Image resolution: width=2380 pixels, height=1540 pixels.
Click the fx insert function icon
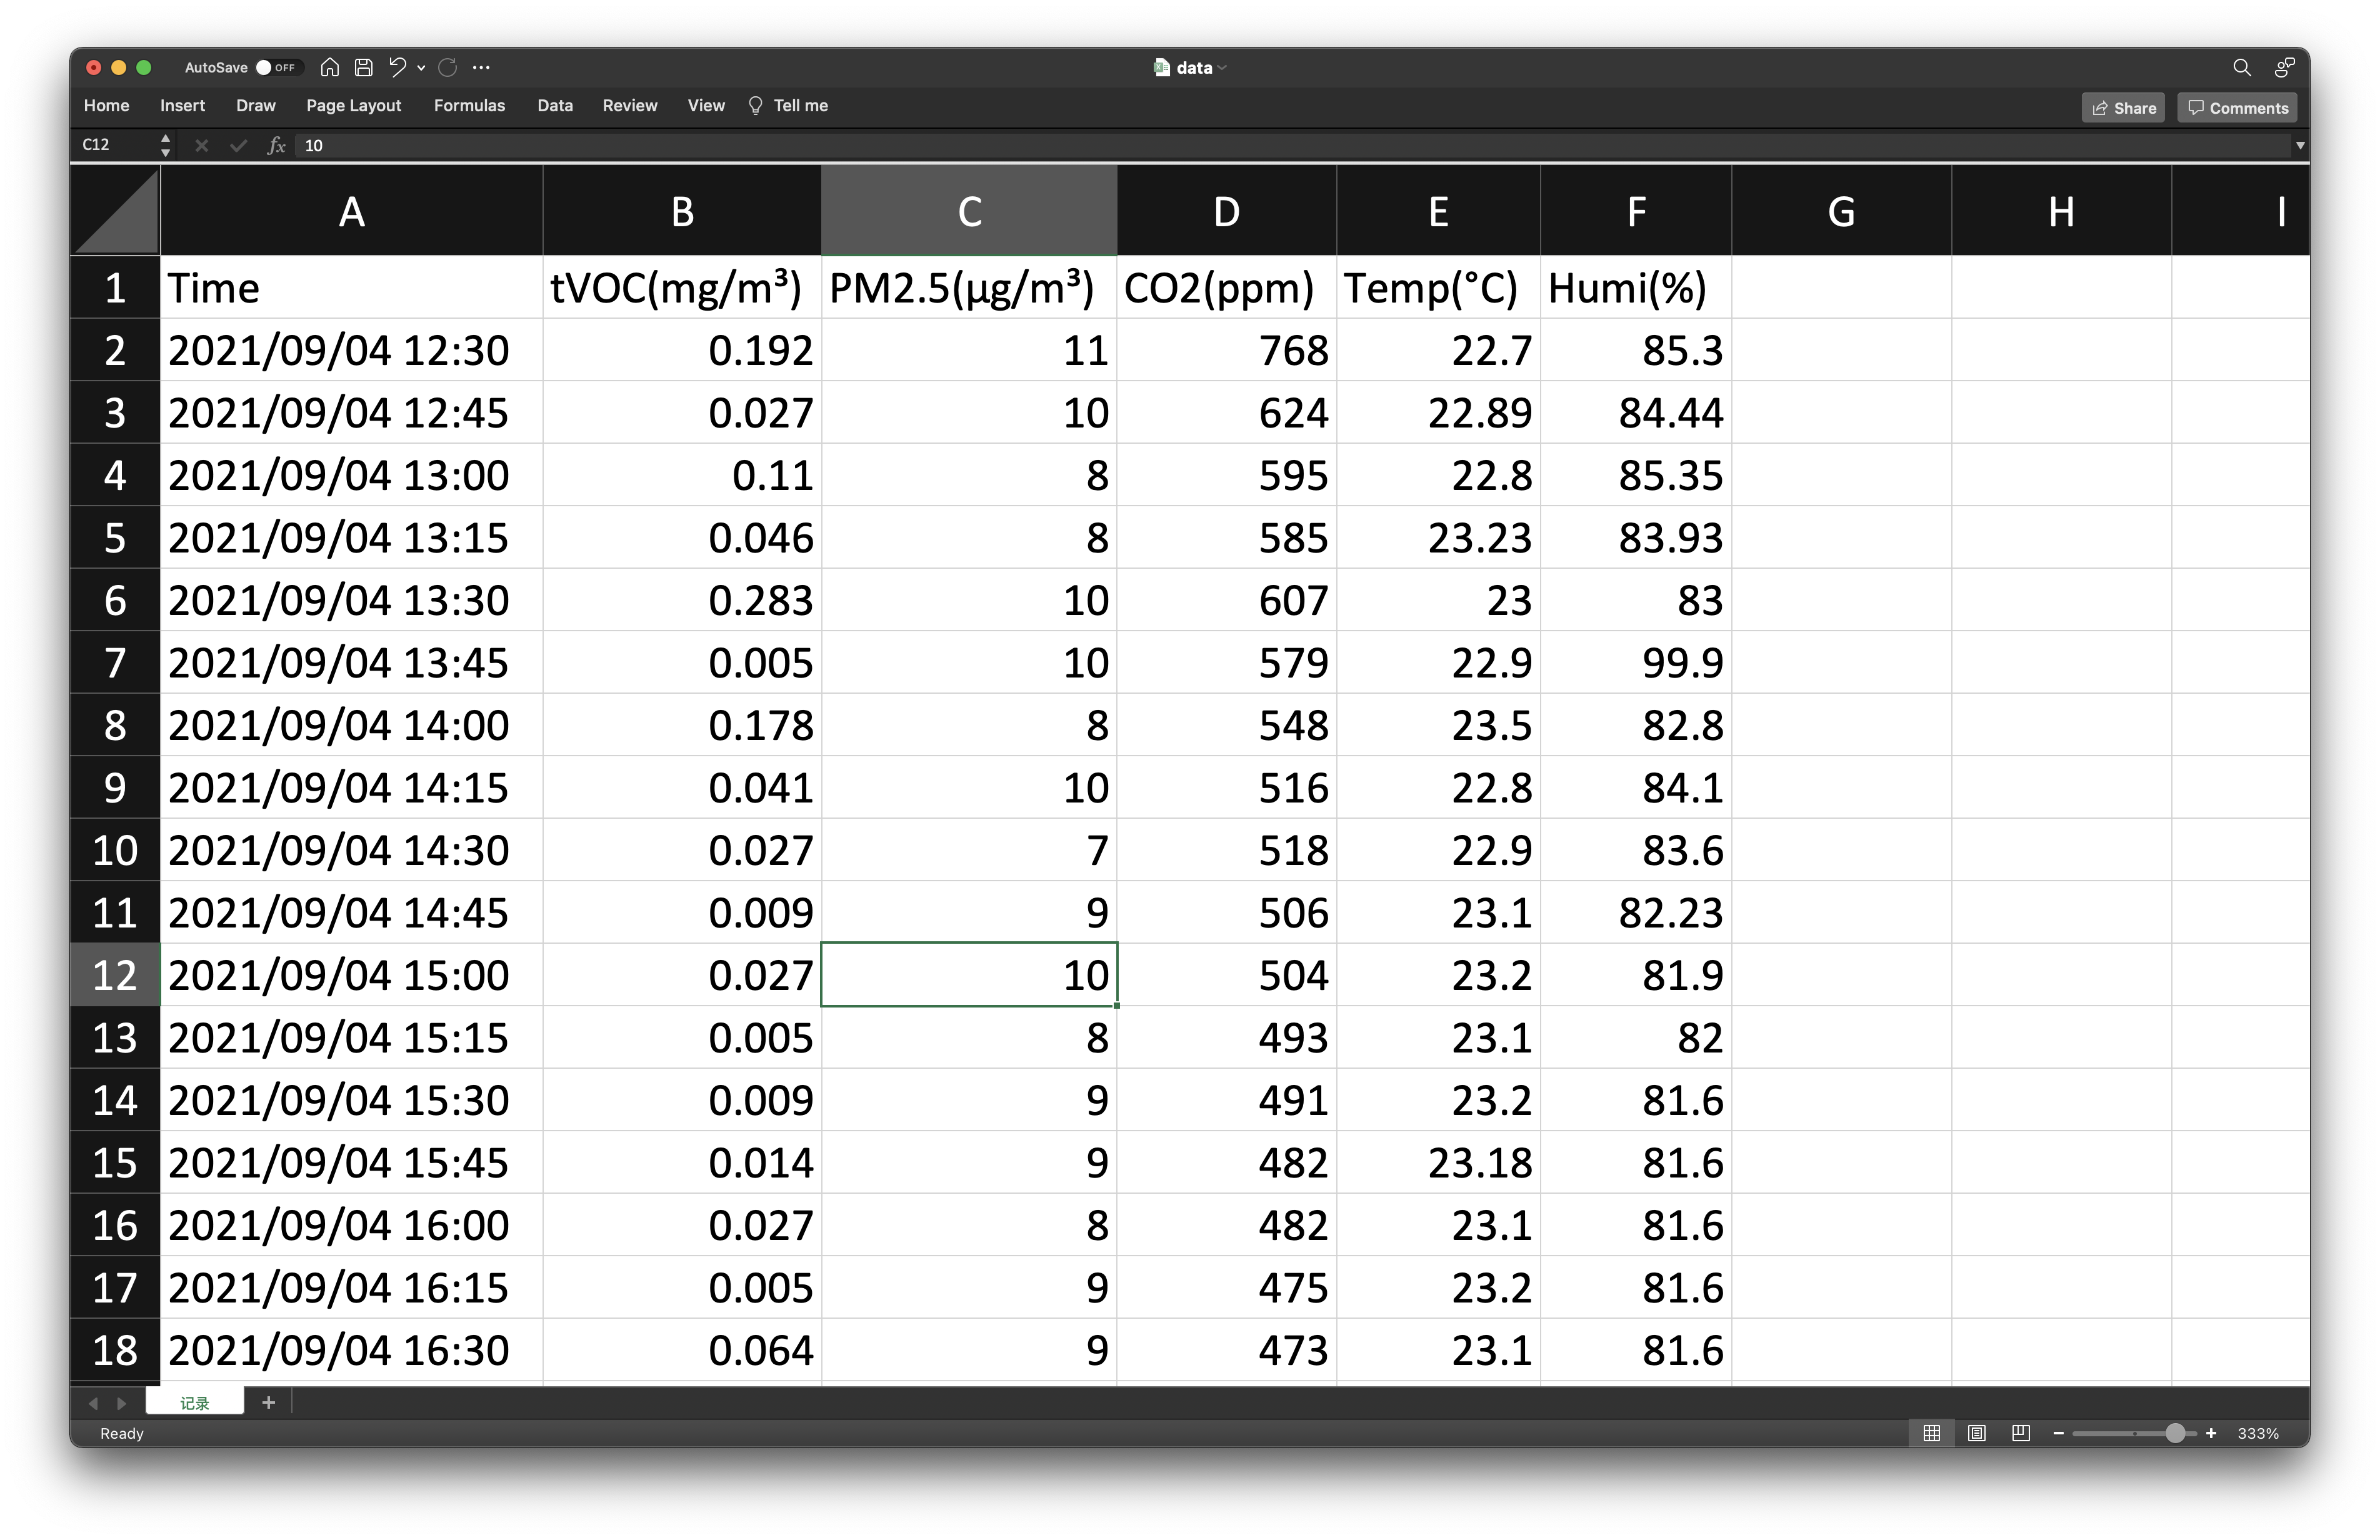coord(277,146)
